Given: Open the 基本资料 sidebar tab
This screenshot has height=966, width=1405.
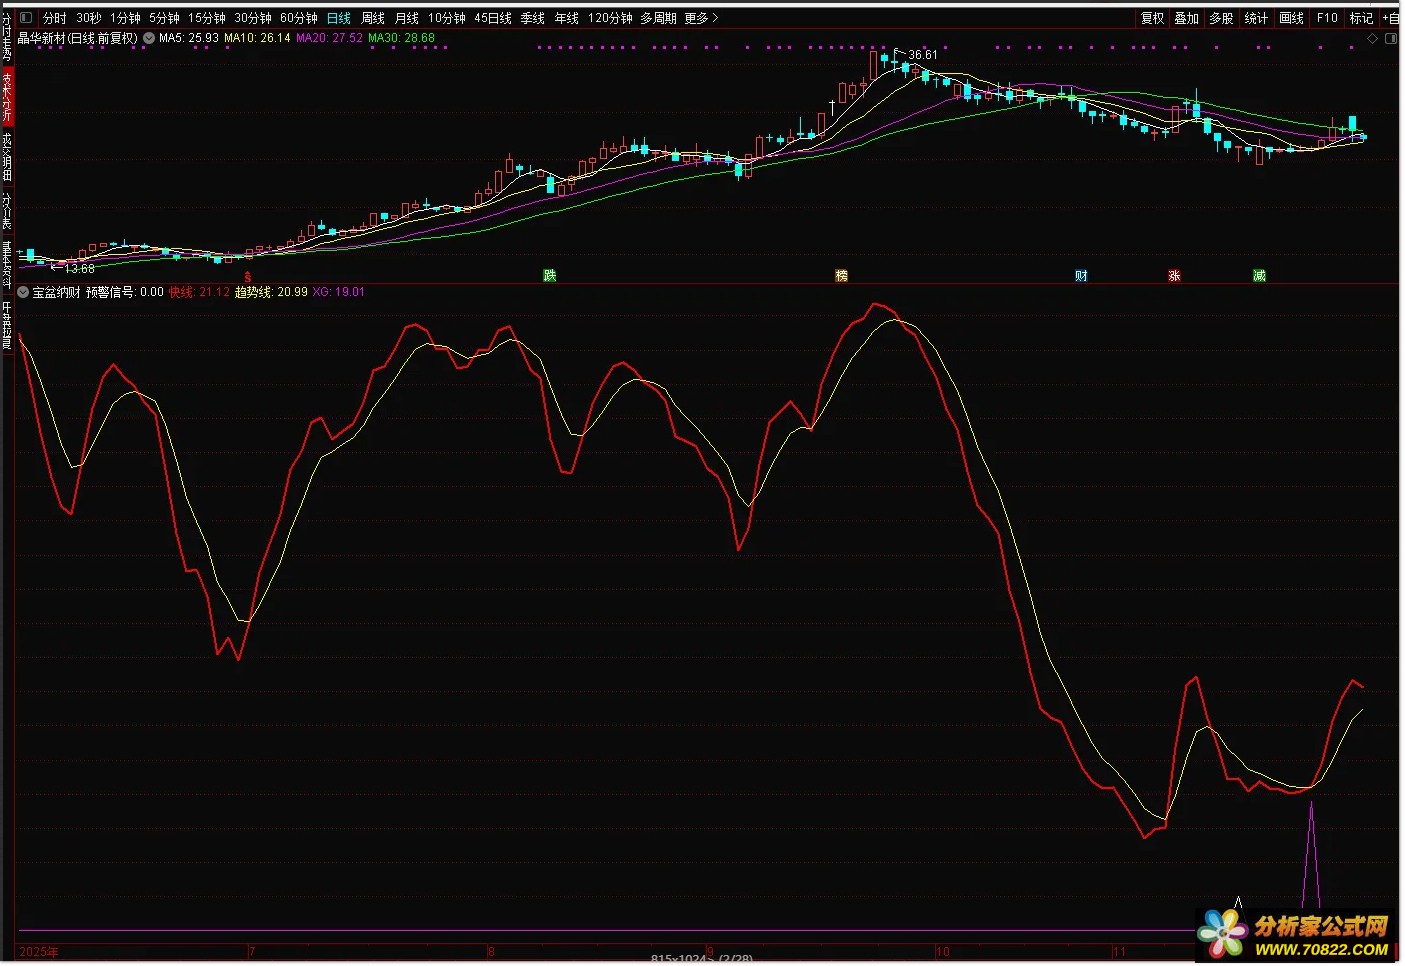Looking at the screenshot, I should click(x=7, y=264).
